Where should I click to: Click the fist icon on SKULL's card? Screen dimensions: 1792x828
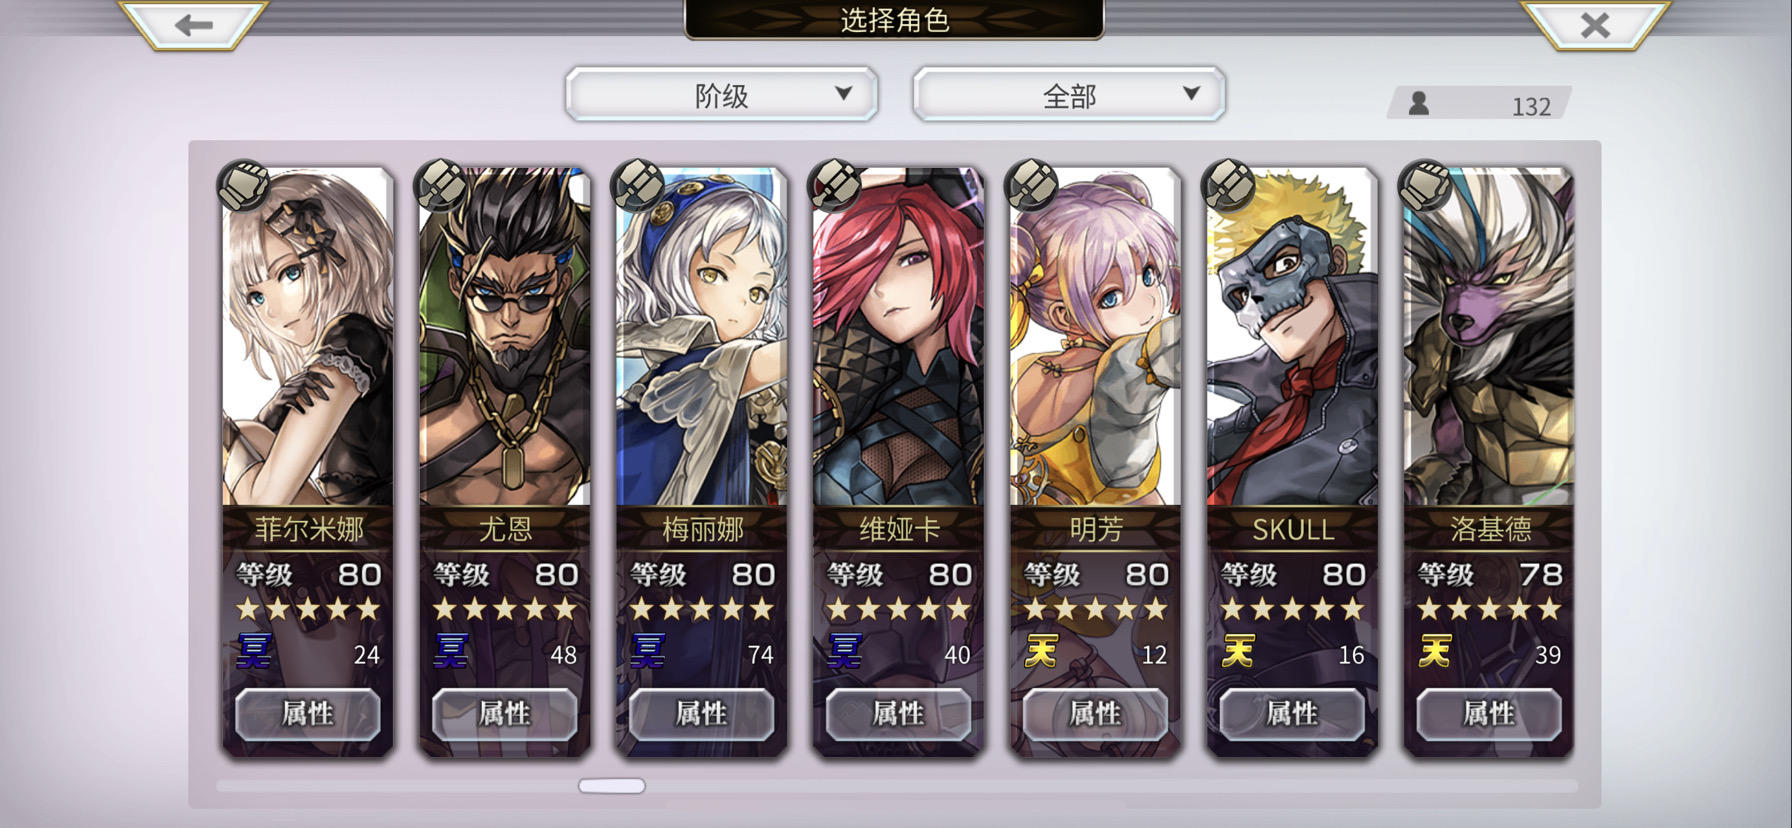click(1228, 185)
